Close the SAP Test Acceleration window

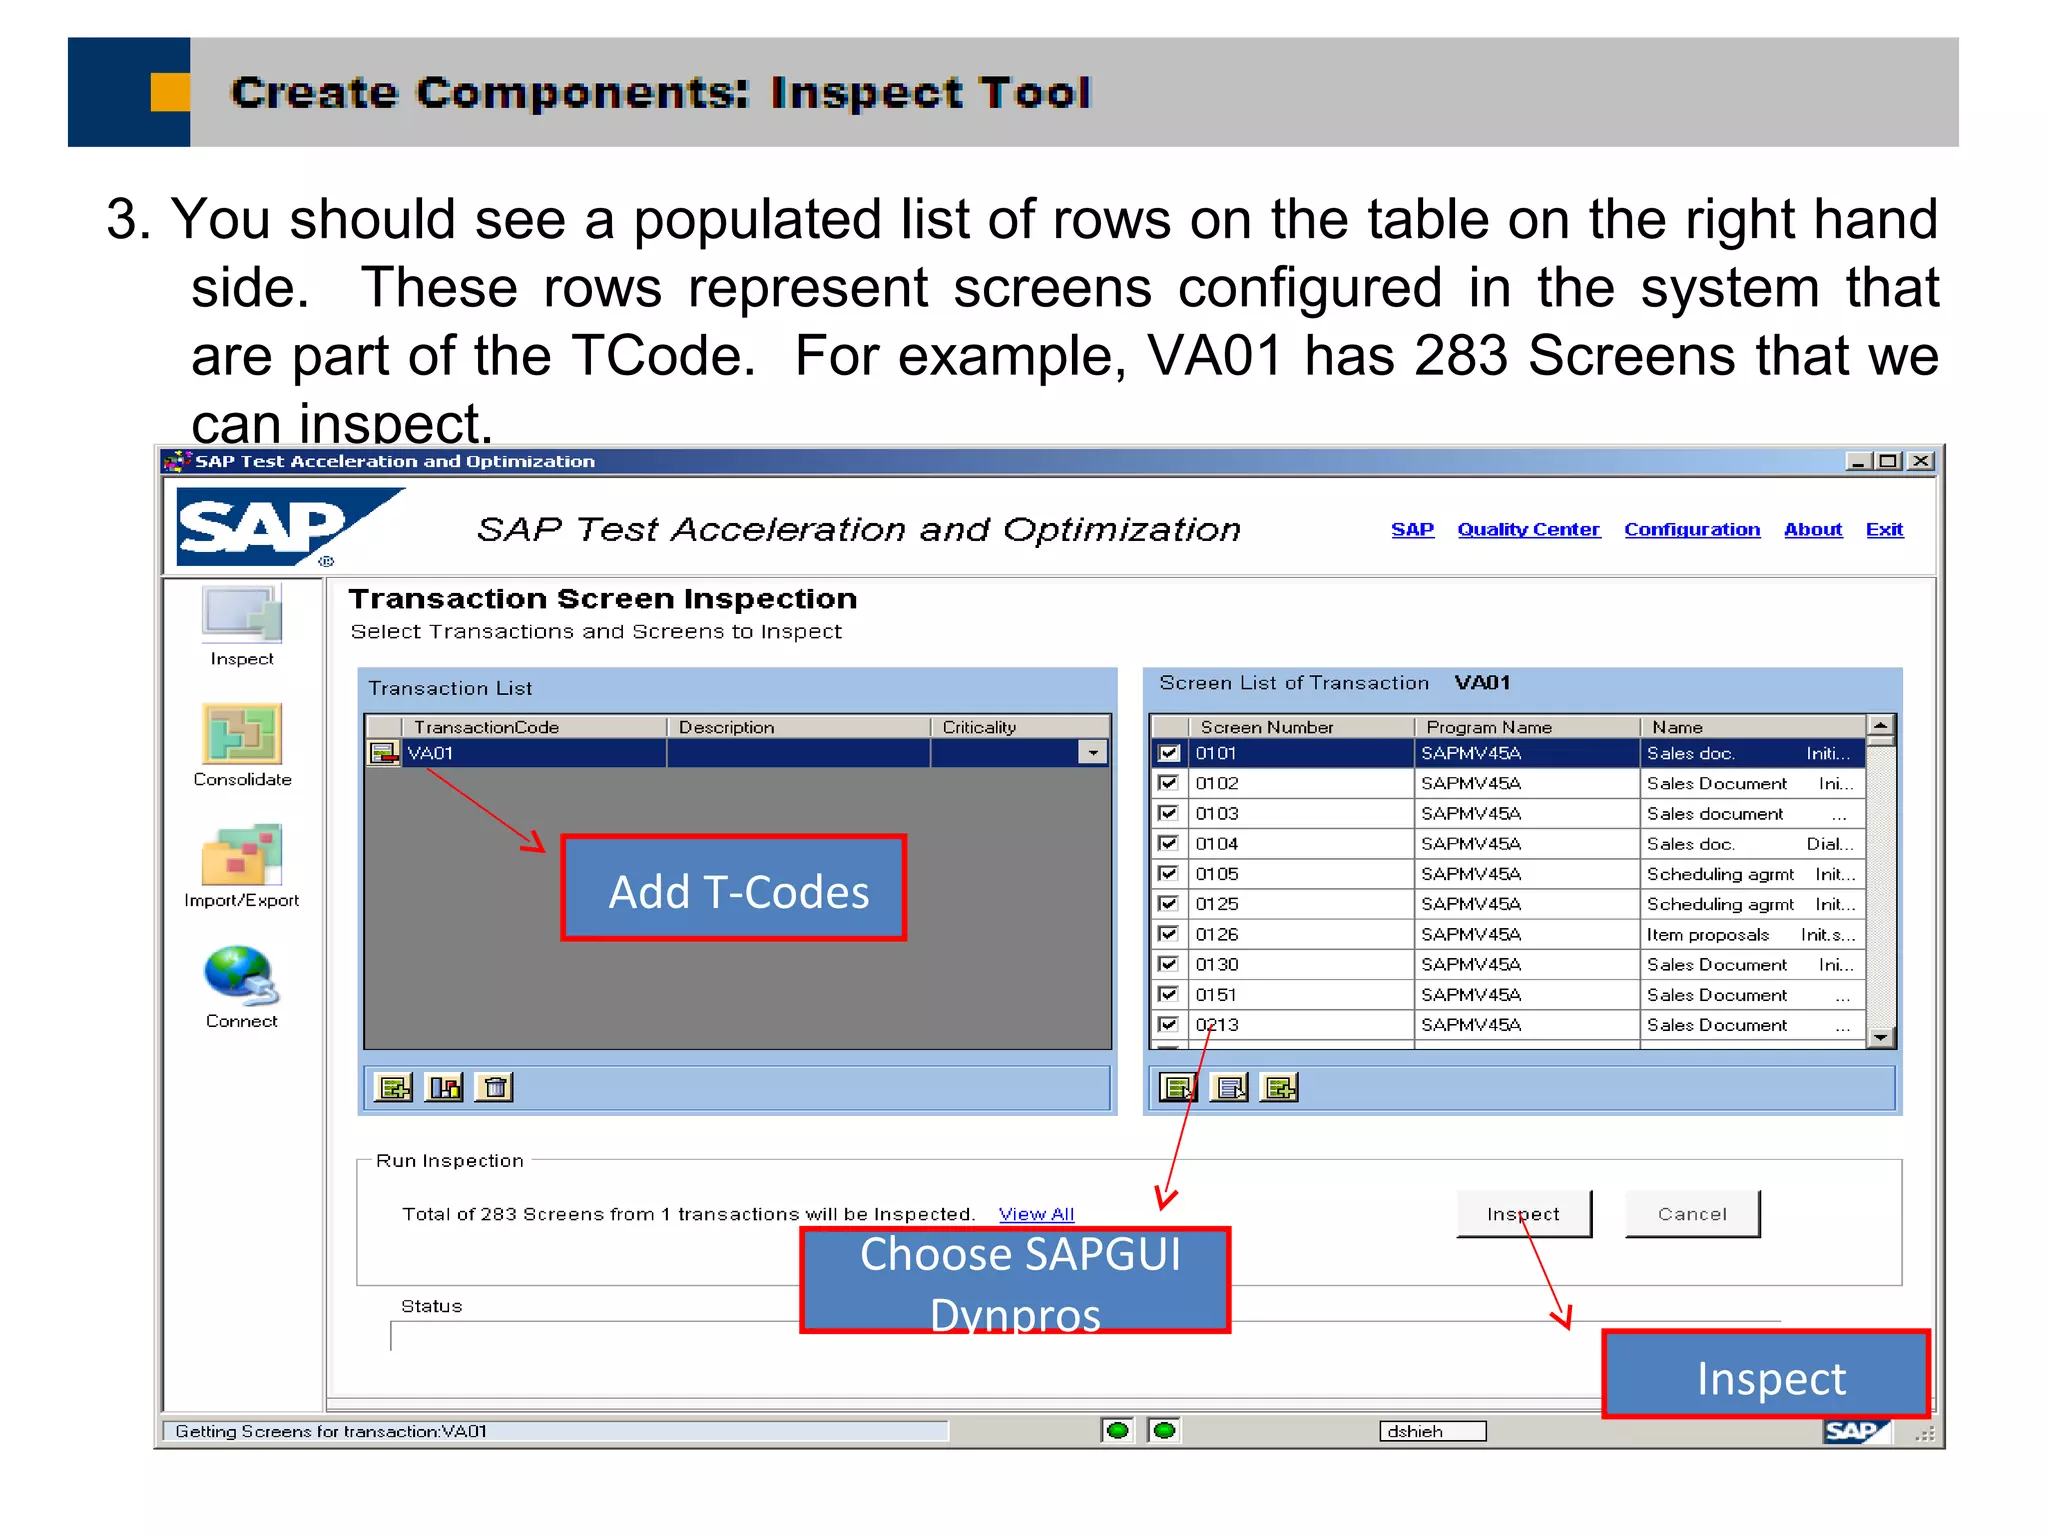coord(1920,461)
